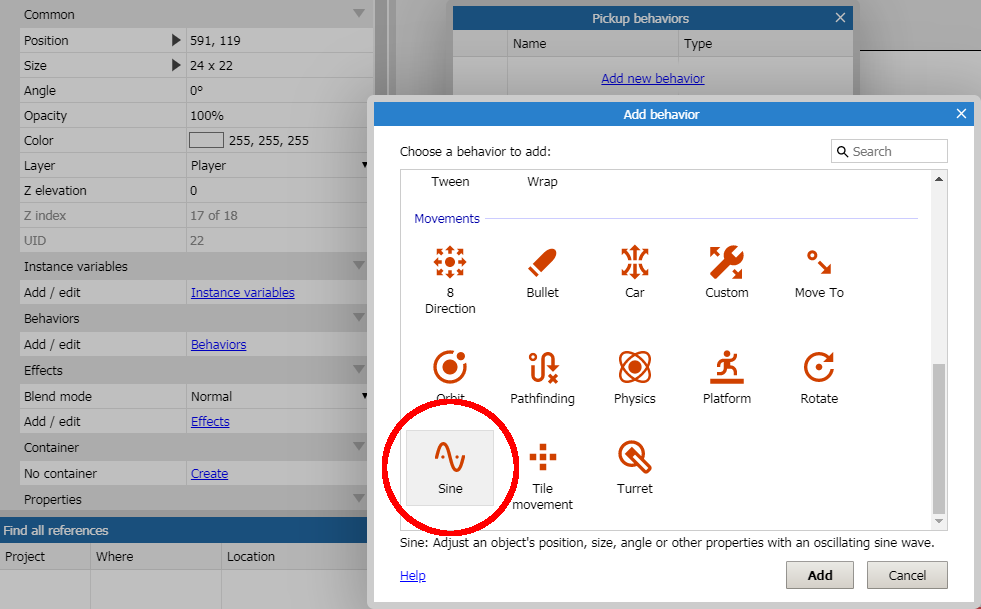Open the Layer dropdown set to Player
Viewport: 981px width, 609px height.
(279, 166)
